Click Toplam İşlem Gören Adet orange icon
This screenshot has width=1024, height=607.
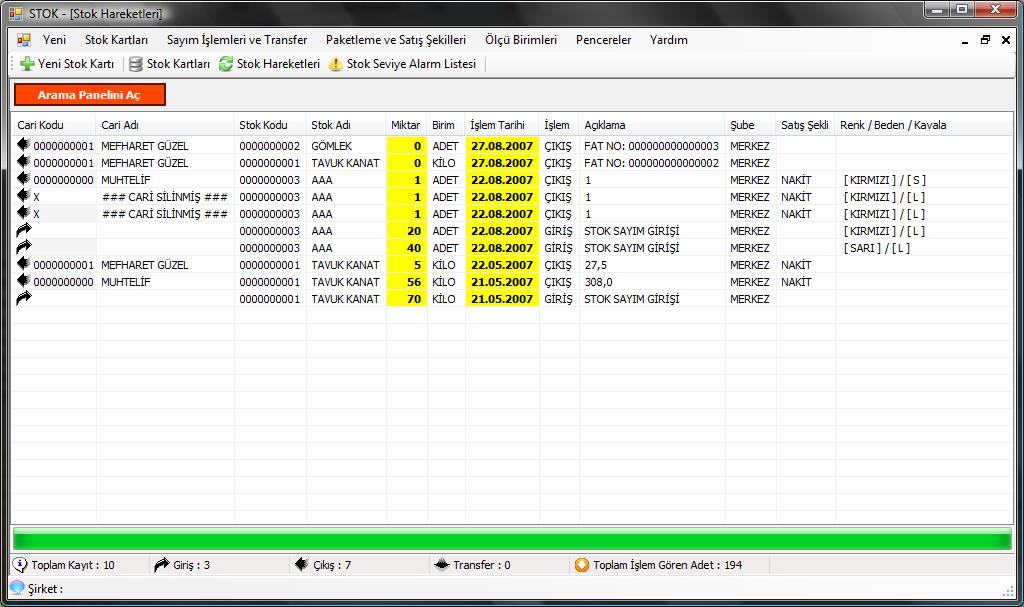tap(582, 565)
